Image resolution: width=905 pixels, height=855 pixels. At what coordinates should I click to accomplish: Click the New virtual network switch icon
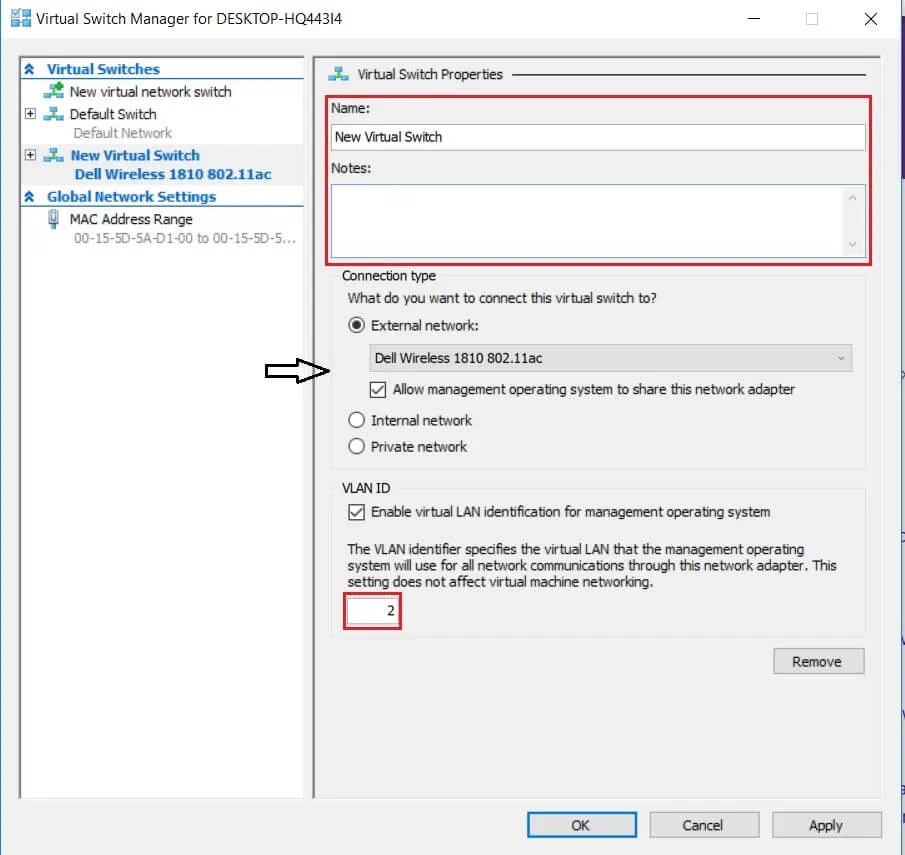point(54,91)
